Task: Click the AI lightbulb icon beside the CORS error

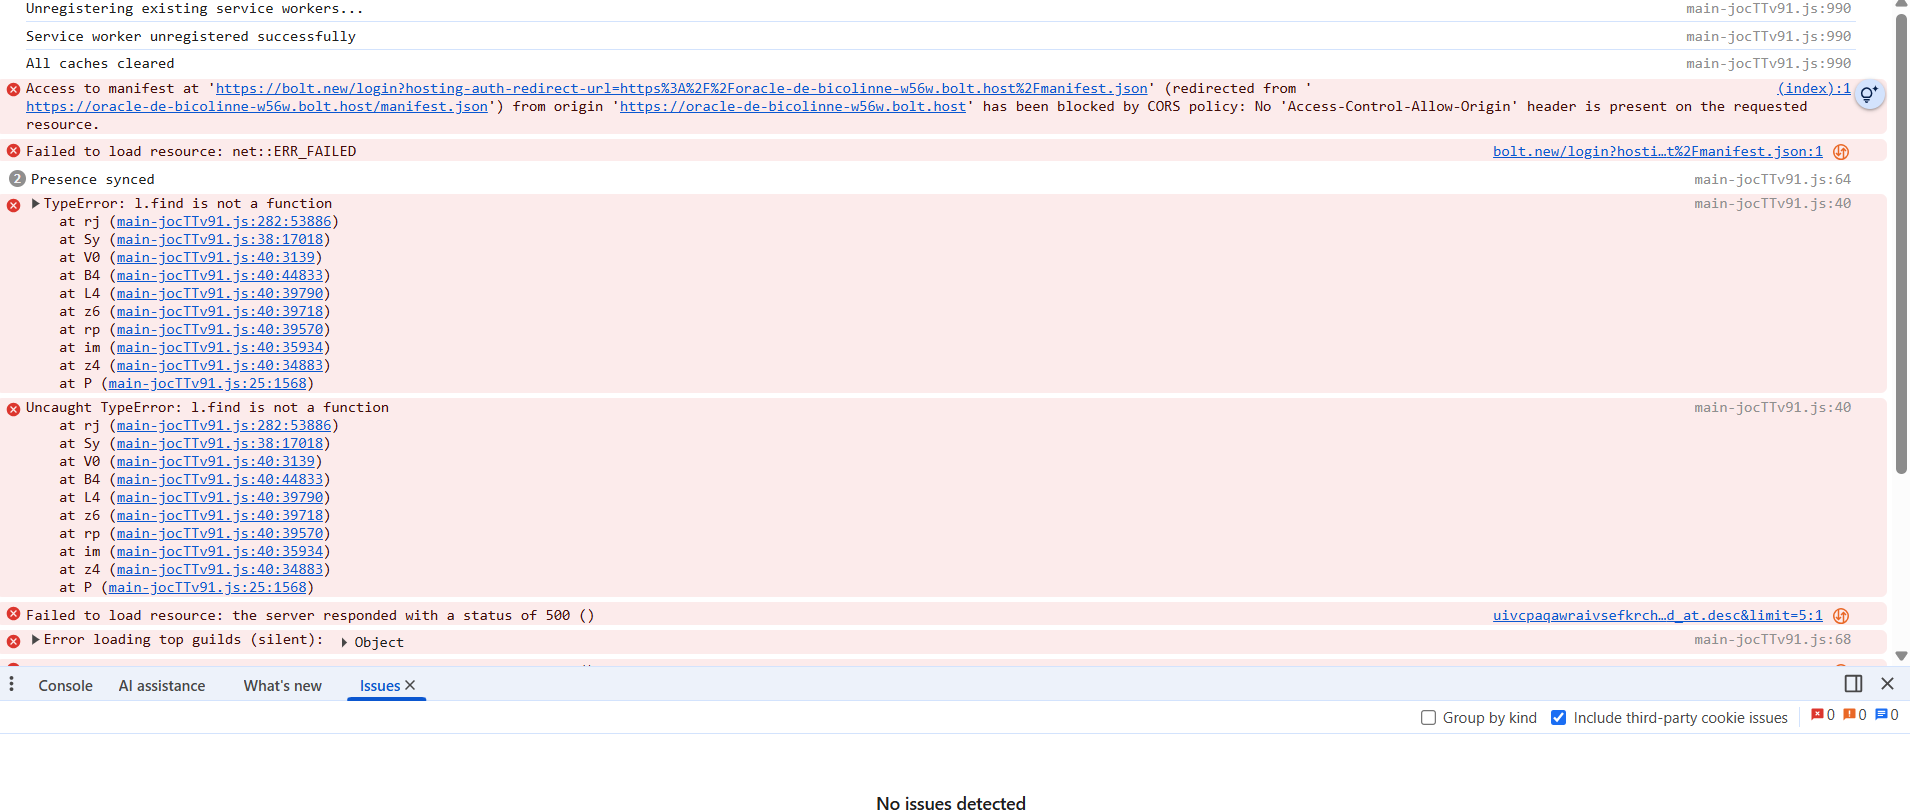Action: click(1868, 95)
